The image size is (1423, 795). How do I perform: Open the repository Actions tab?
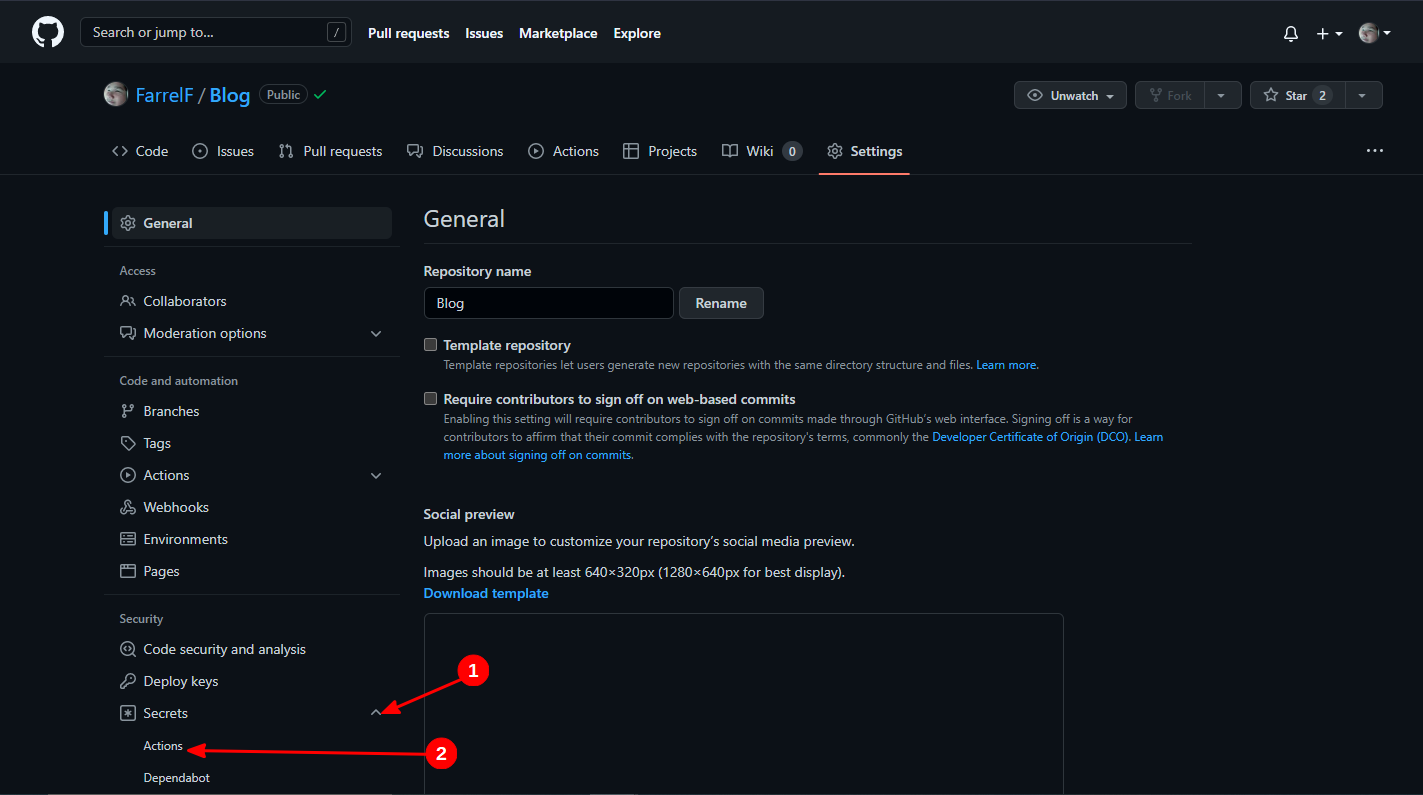(563, 151)
